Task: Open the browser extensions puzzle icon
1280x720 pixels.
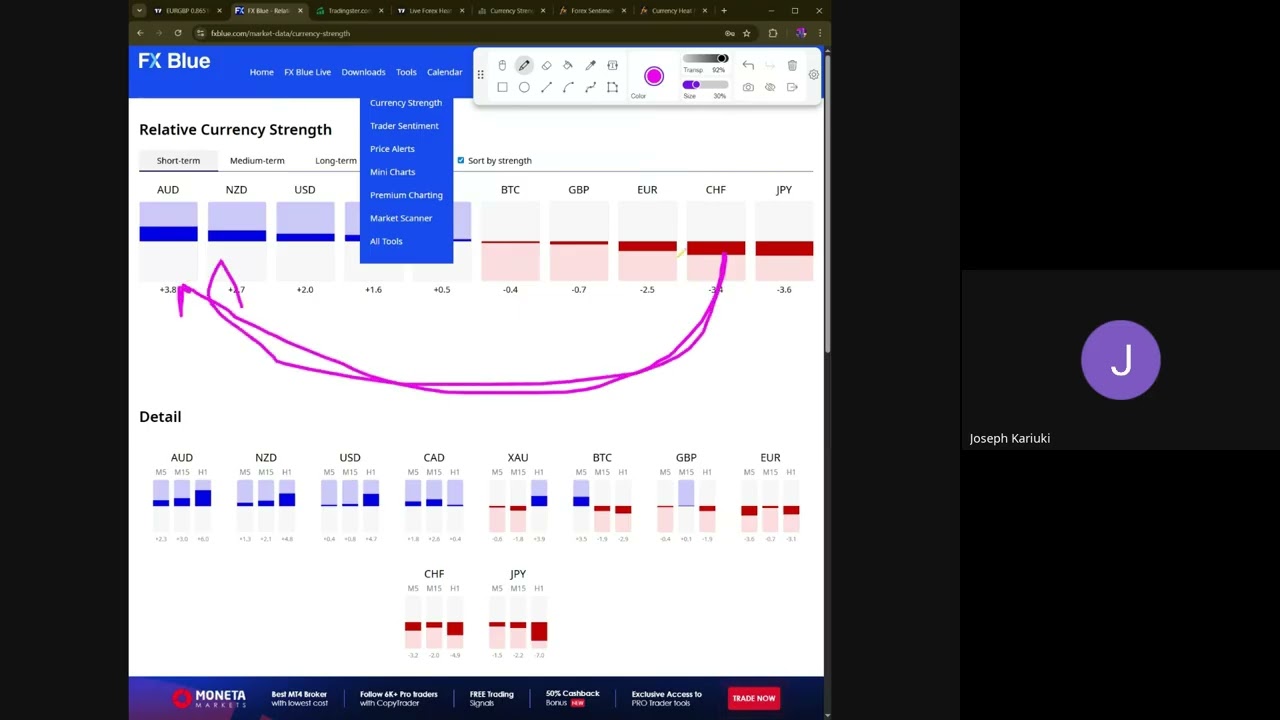Action: [772, 33]
